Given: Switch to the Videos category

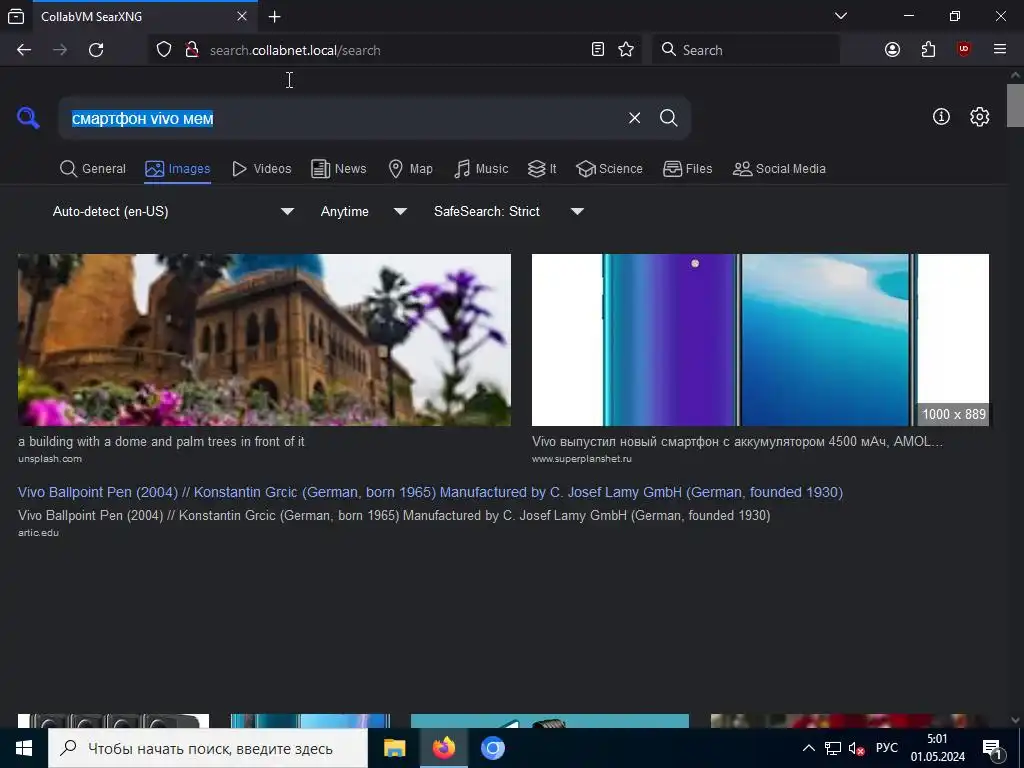Looking at the screenshot, I should click(x=261, y=168).
